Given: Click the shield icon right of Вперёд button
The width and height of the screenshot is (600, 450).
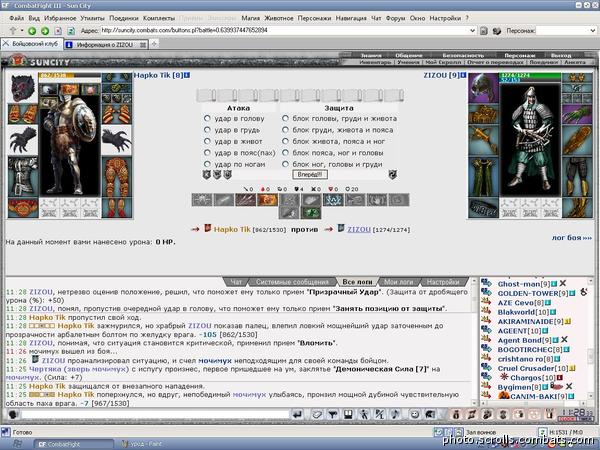Looking at the screenshot, I should tap(392, 174).
